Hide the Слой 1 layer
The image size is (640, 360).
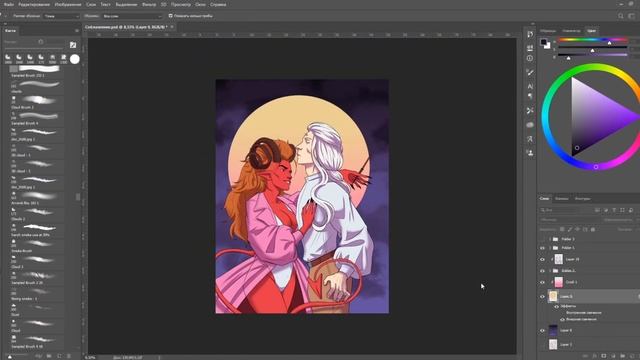[x=542, y=282]
